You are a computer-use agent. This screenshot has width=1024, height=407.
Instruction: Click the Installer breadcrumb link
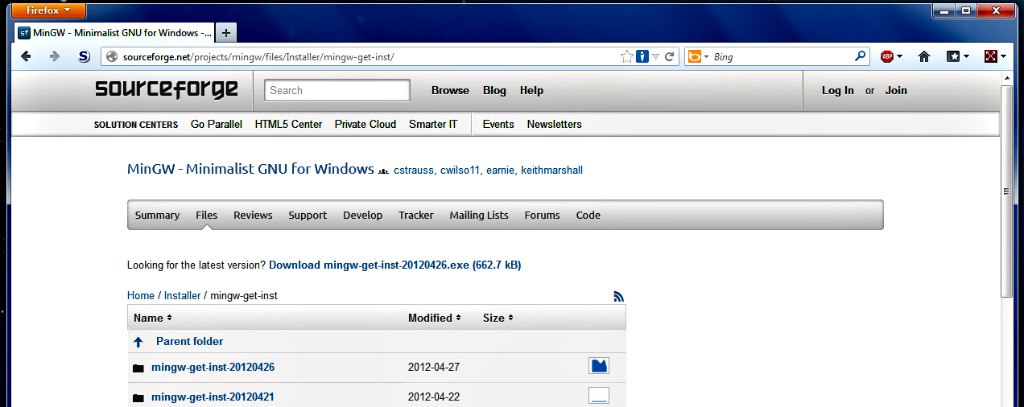(x=182, y=295)
